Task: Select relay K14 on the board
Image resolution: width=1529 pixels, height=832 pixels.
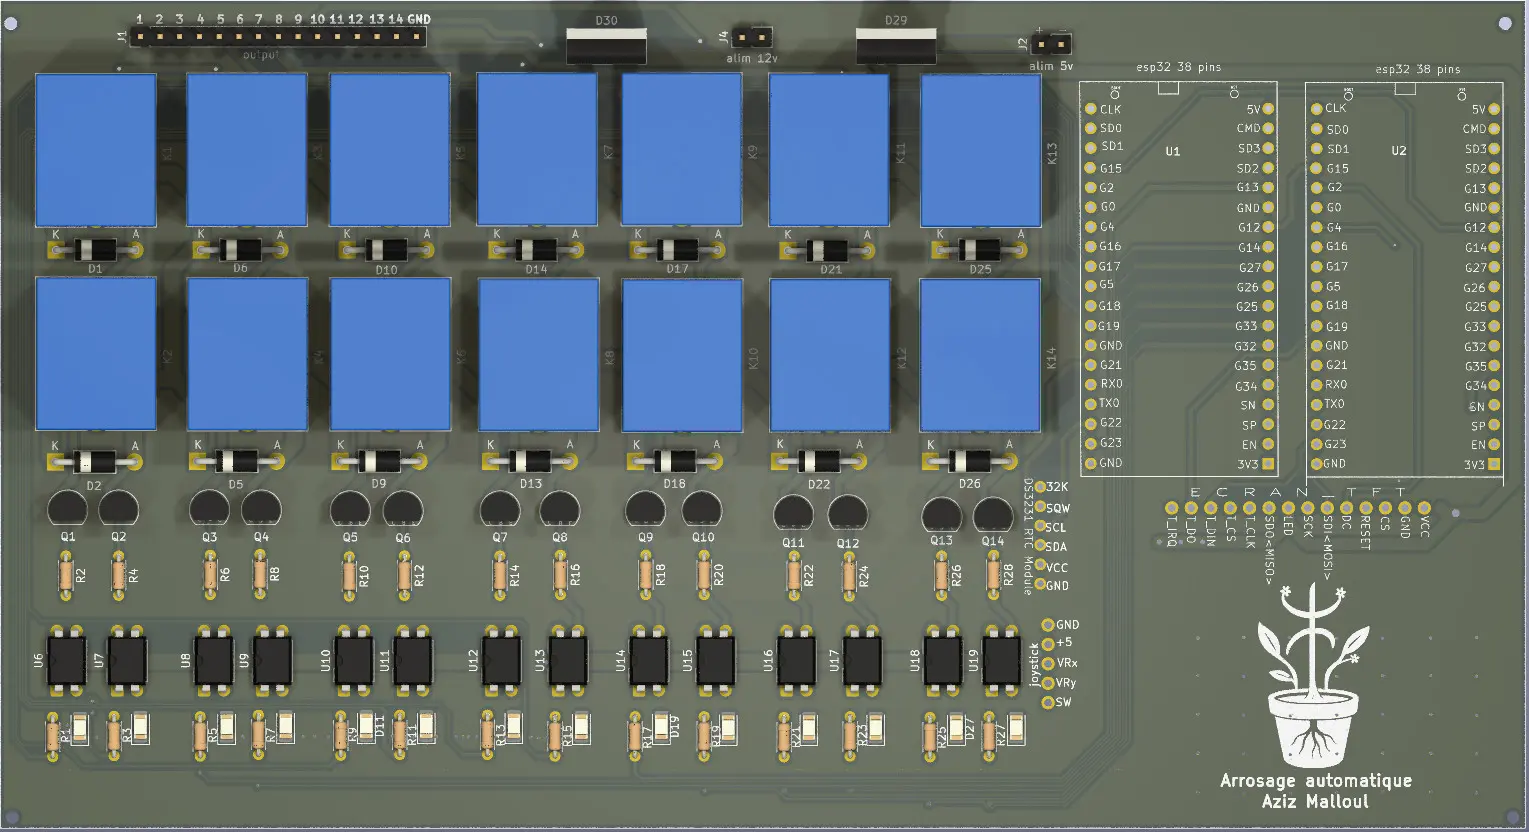Action: [x=981, y=355]
